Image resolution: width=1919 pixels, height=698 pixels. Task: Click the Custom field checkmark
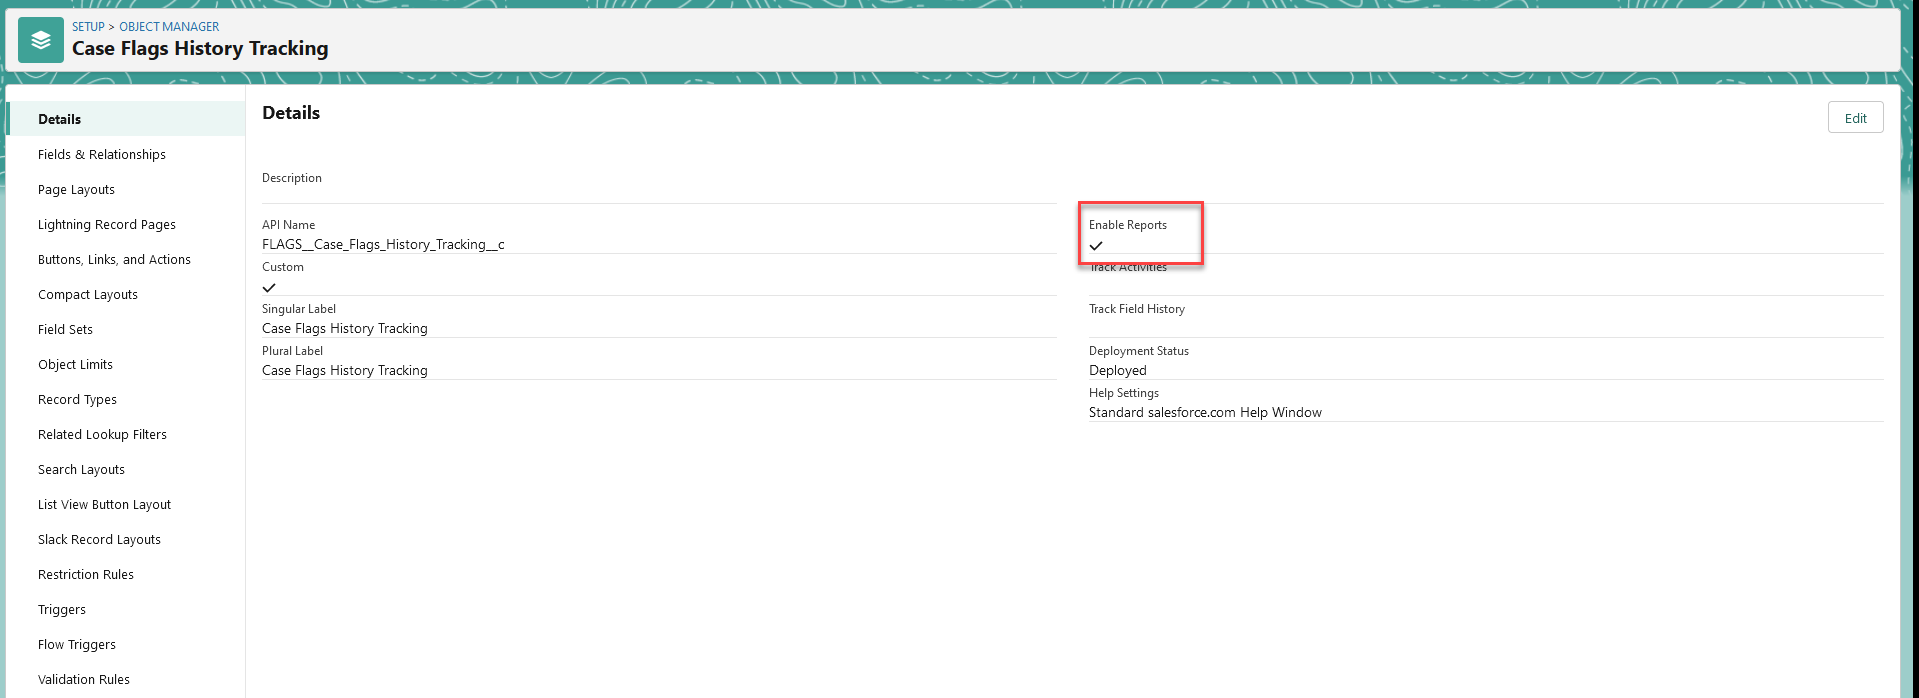[x=269, y=288]
